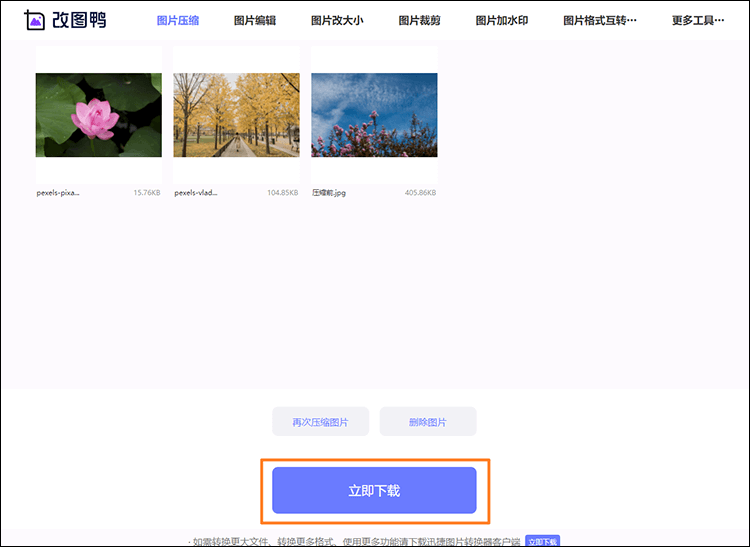Click the small 立即下载 client badge

[x=542, y=541]
